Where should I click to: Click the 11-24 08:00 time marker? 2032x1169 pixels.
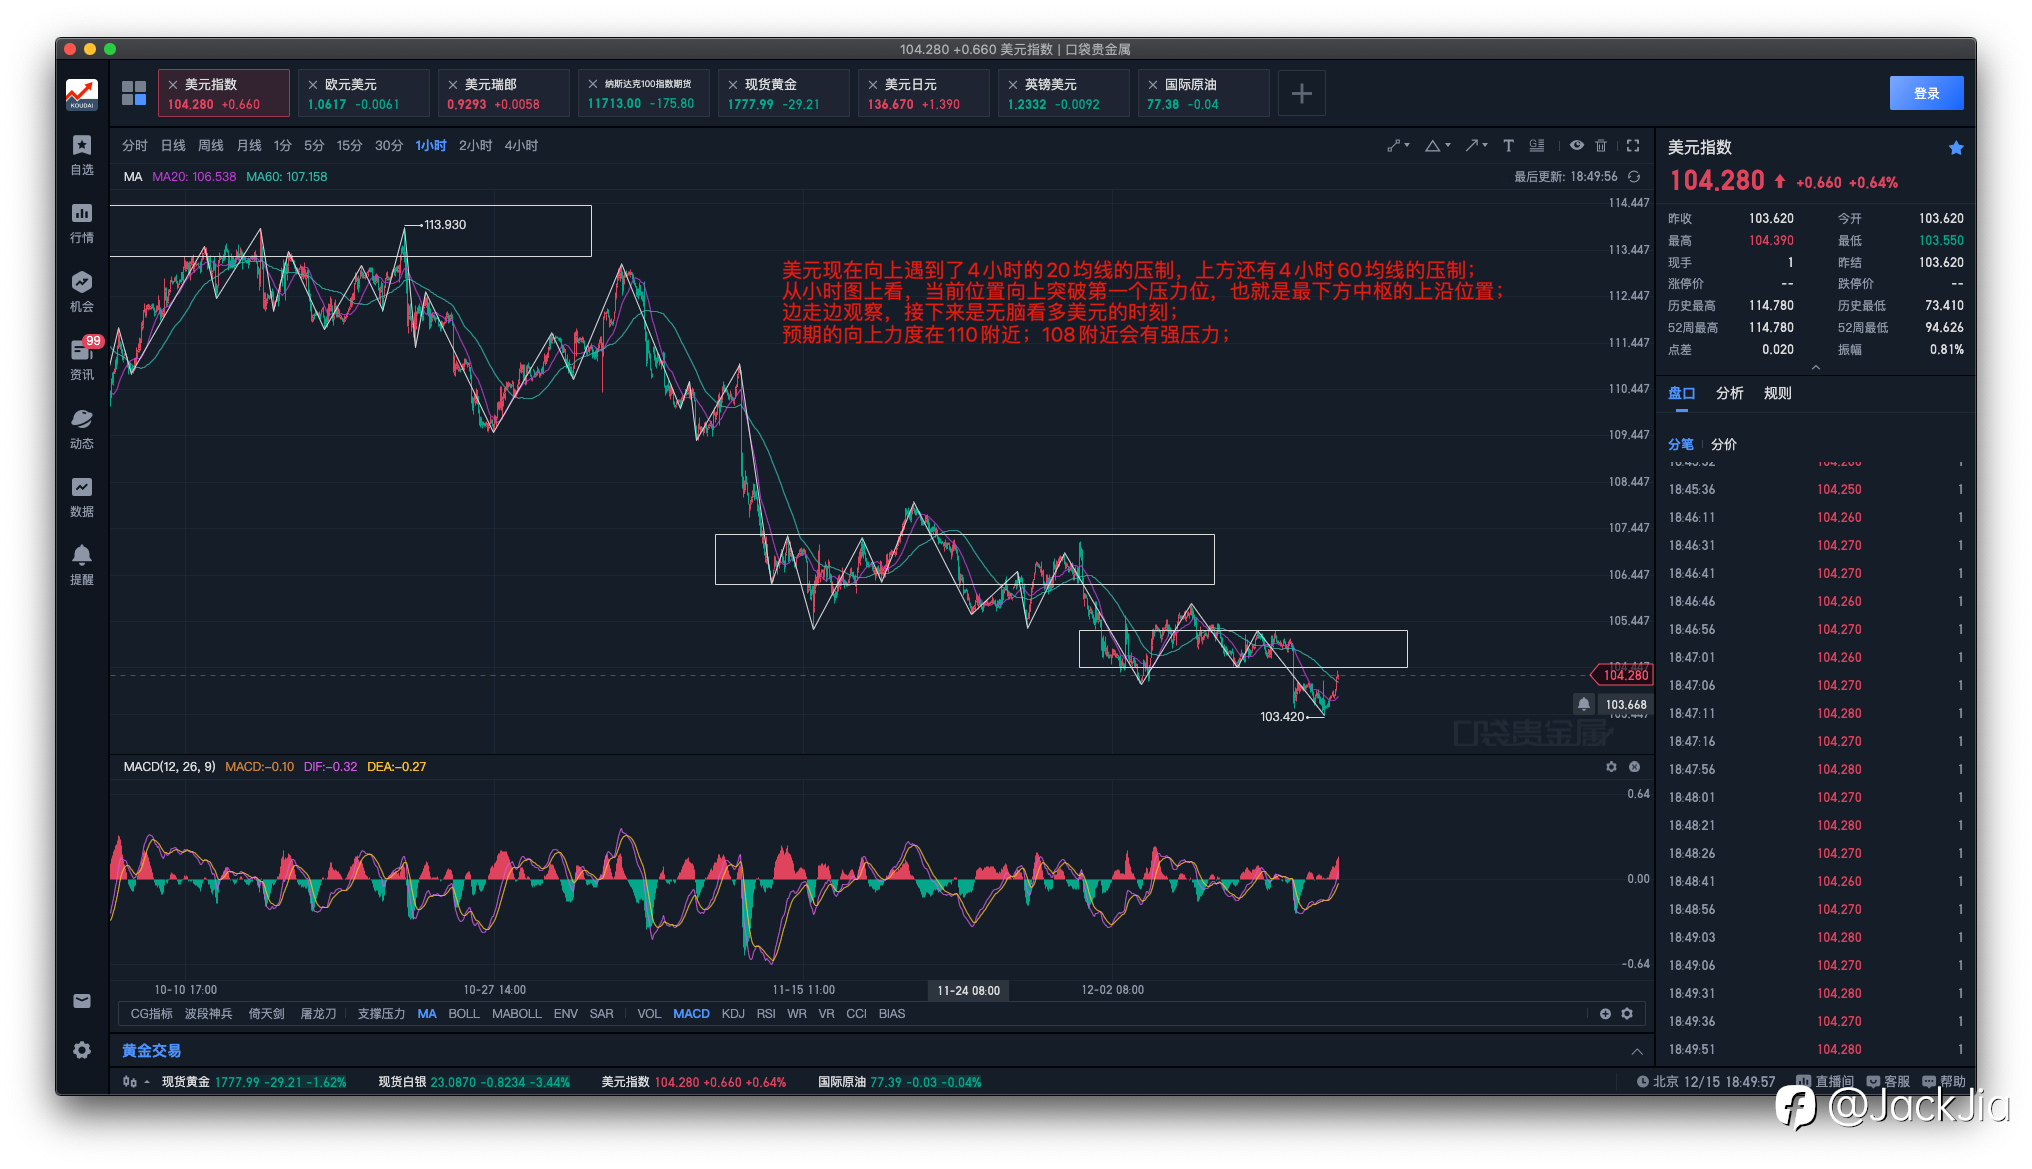click(968, 990)
